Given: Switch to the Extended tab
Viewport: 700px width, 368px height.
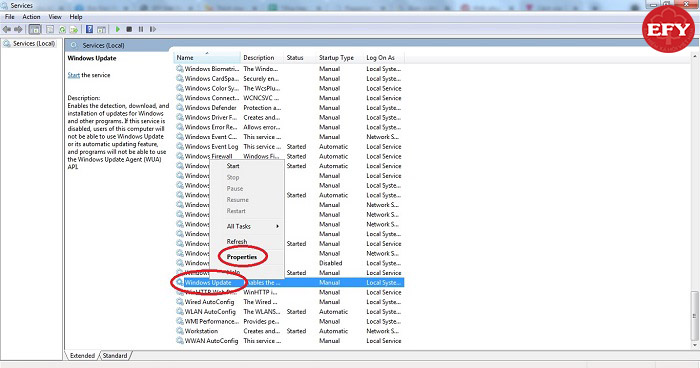Looking at the screenshot, I should 82,356.
